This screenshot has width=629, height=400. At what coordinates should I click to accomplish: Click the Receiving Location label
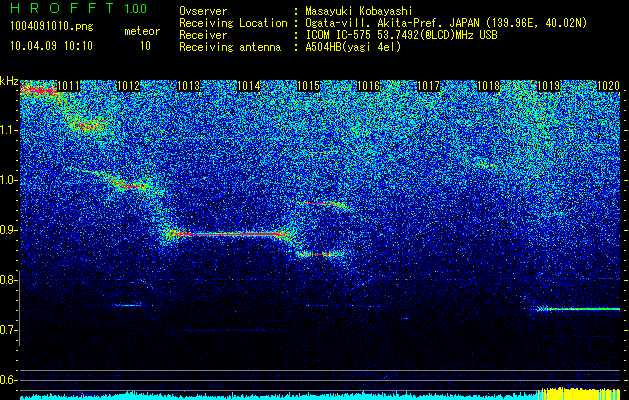(x=233, y=23)
